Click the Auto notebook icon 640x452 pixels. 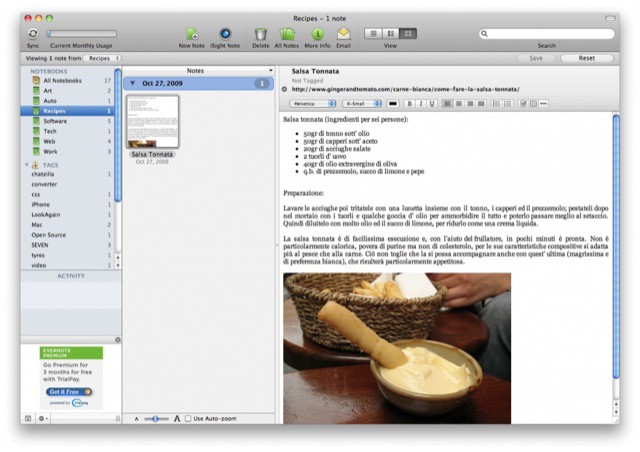[x=36, y=101]
